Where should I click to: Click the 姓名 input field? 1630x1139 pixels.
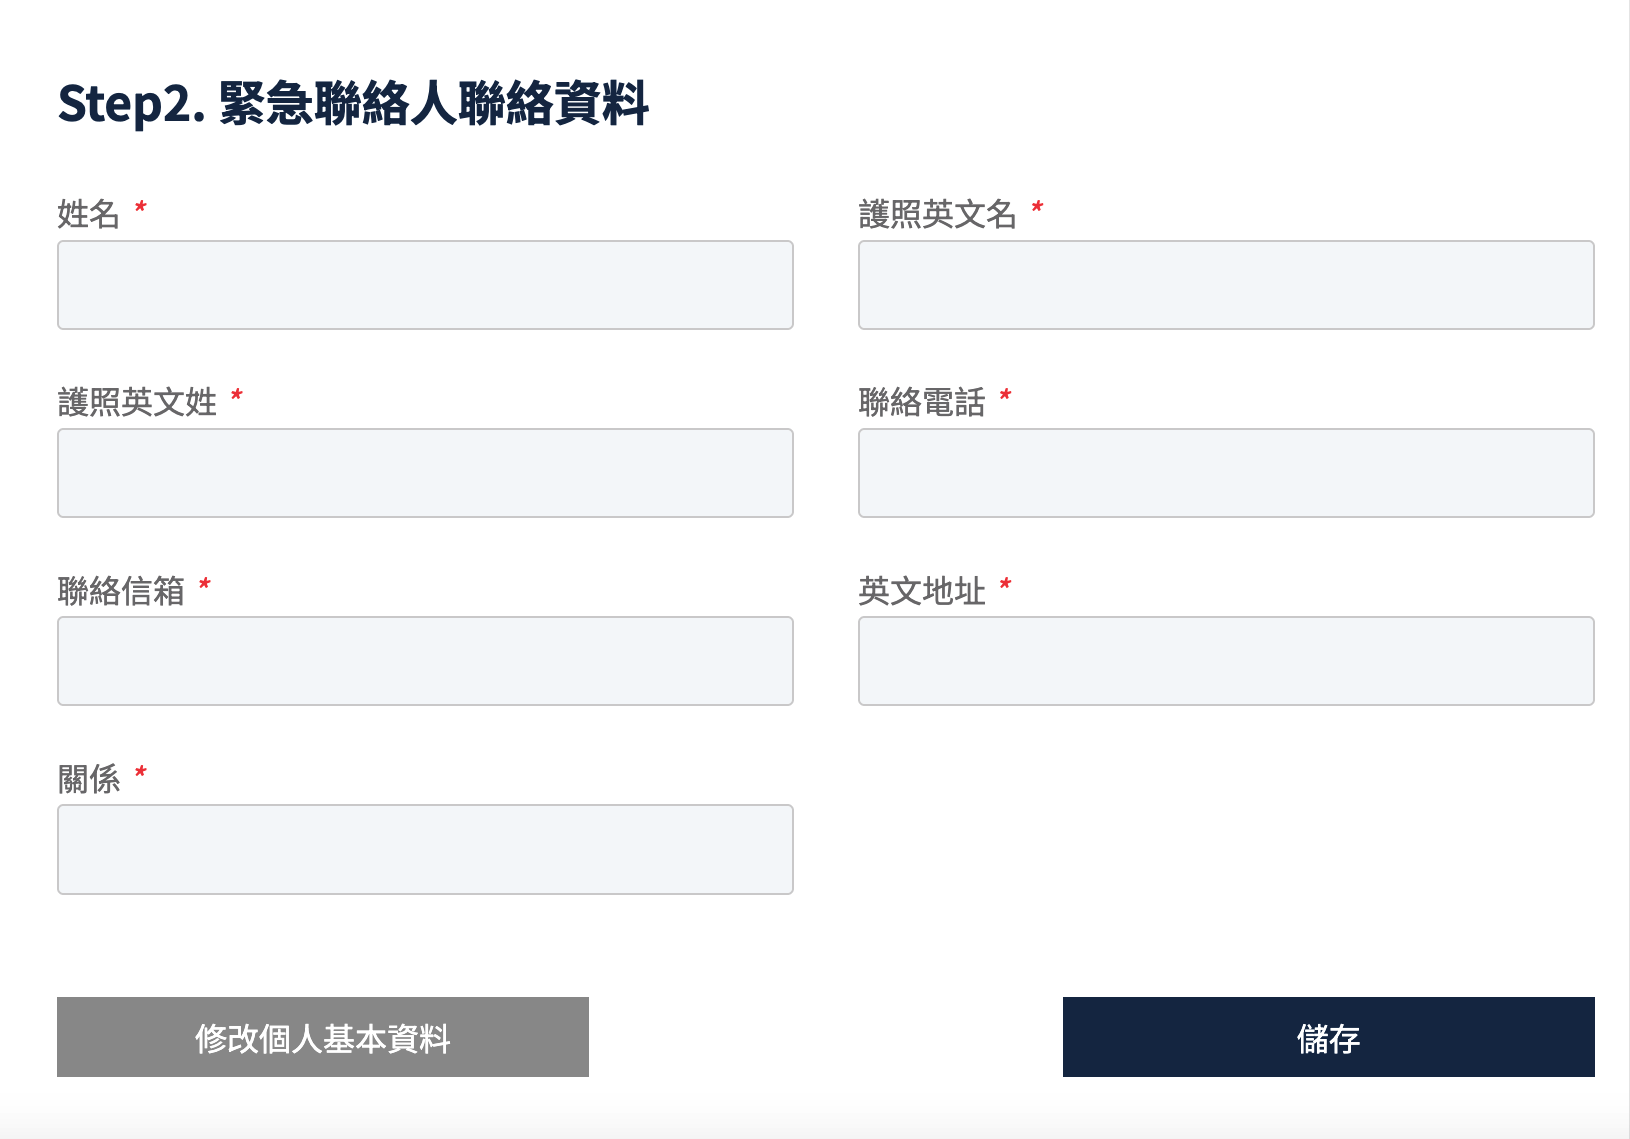(425, 285)
